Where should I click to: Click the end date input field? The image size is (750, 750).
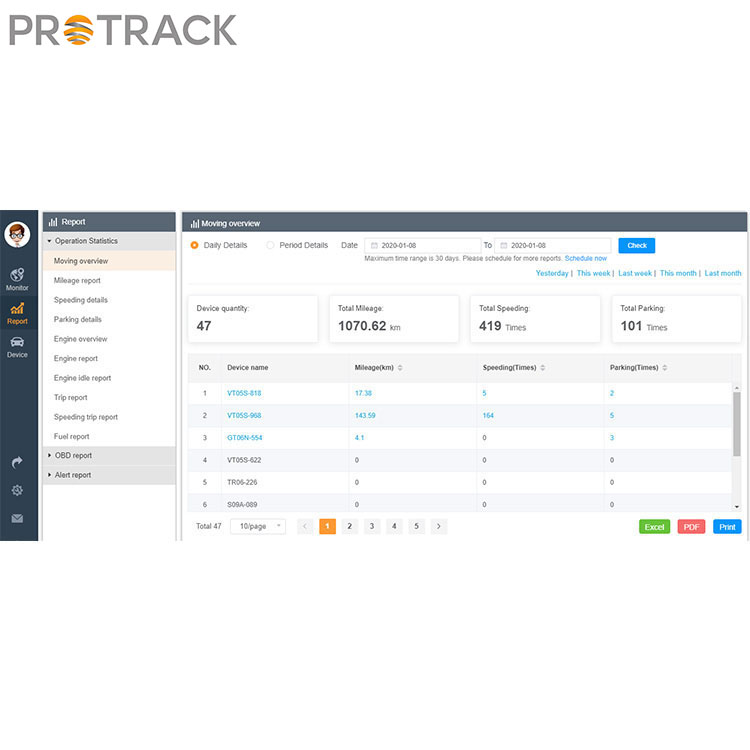point(552,245)
